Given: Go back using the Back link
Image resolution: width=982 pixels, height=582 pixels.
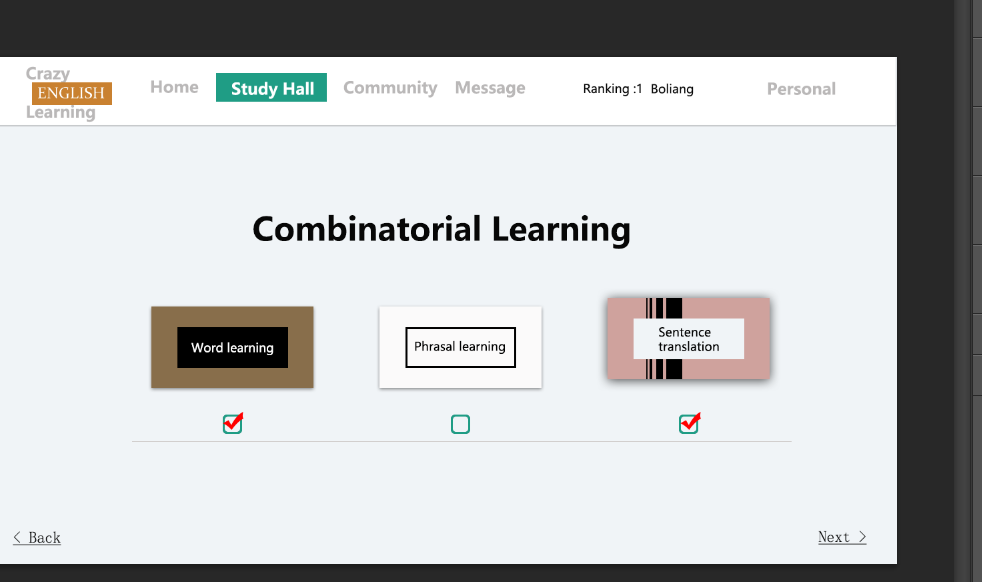Looking at the screenshot, I should pos(37,538).
